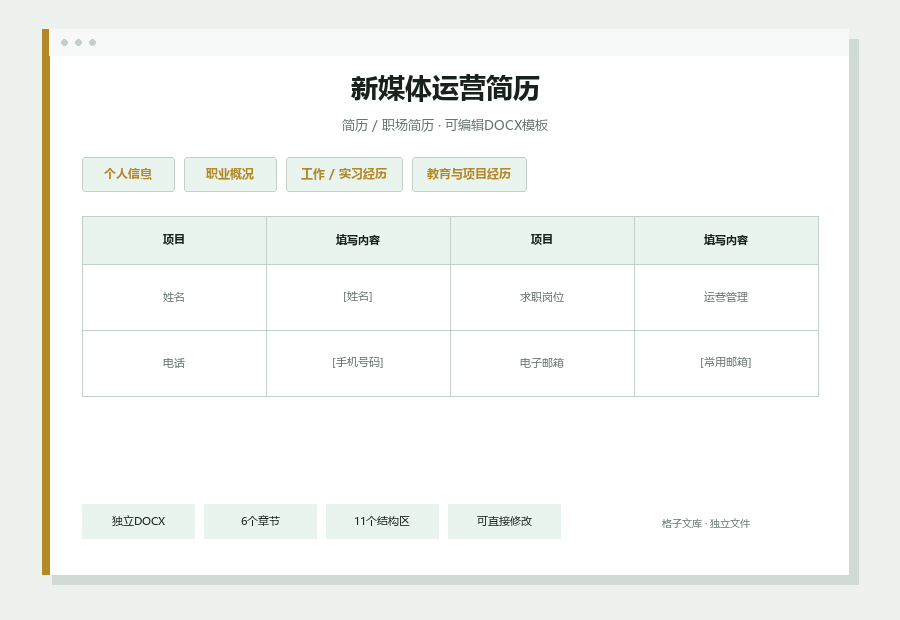Go to the 教育与项目经历 tab
The width and height of the screenshot is (900, 620).
469,175
